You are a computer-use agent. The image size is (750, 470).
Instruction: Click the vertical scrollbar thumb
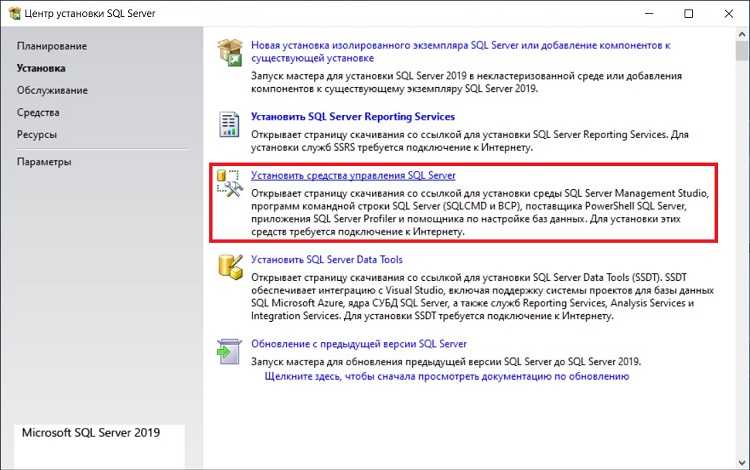[x=742, y=51]
